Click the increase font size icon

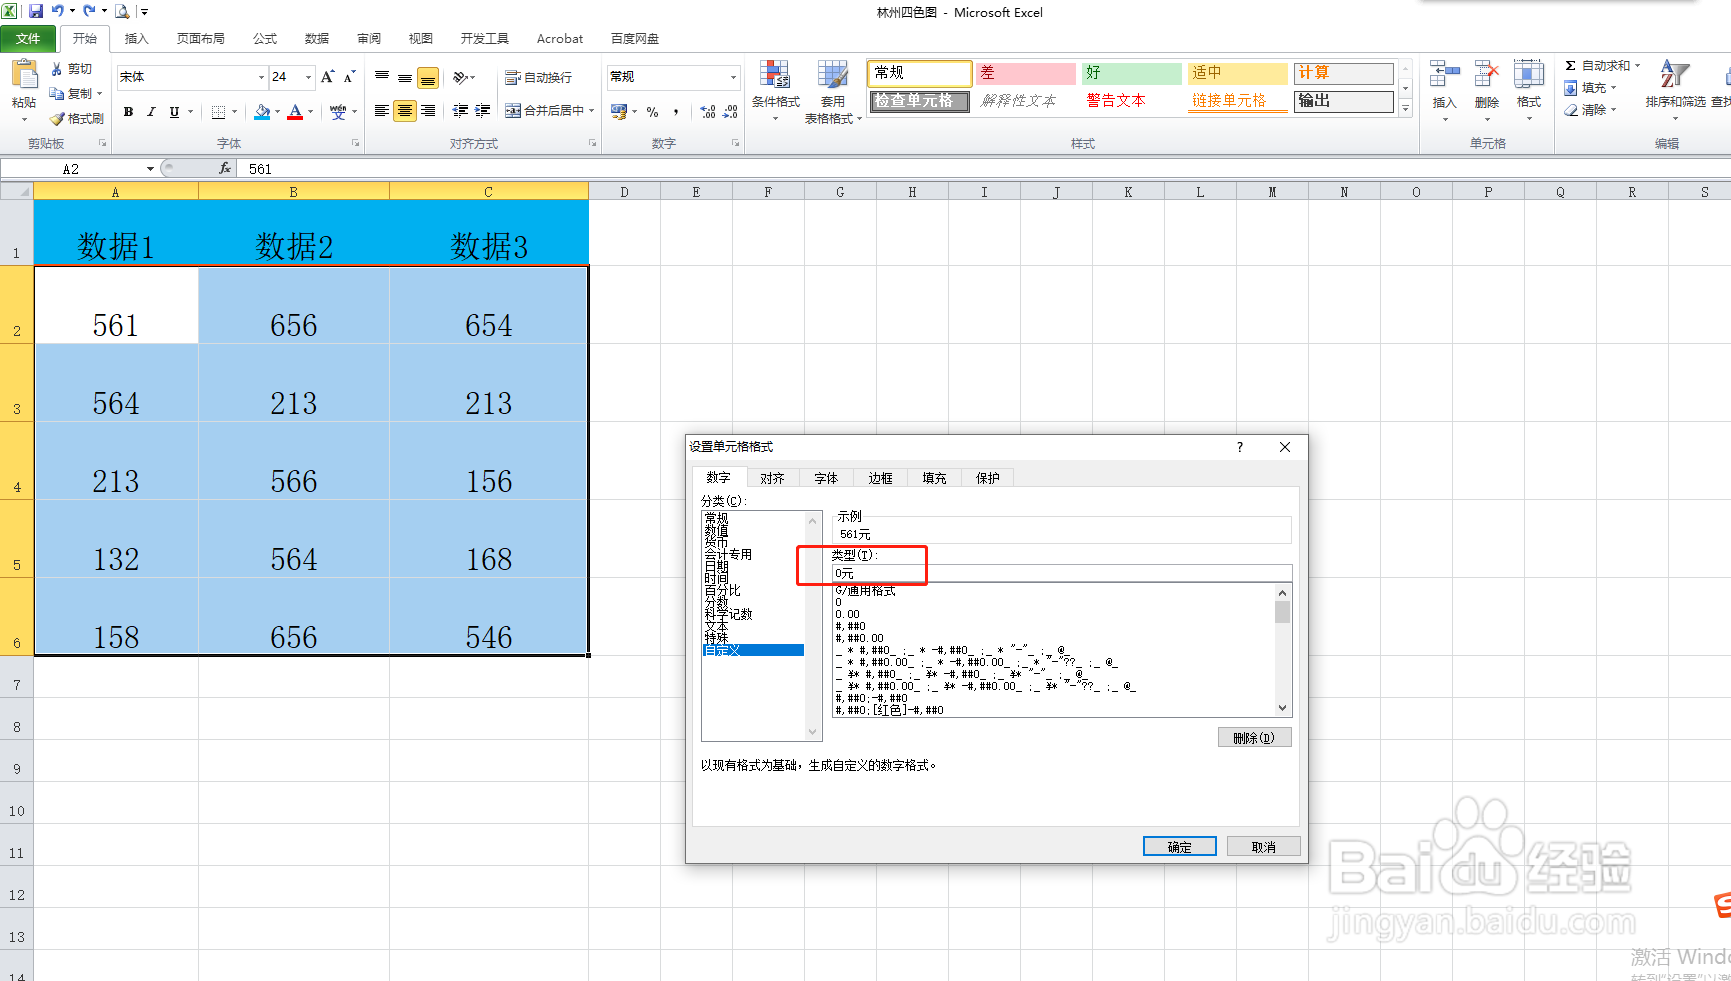(327, 77)
